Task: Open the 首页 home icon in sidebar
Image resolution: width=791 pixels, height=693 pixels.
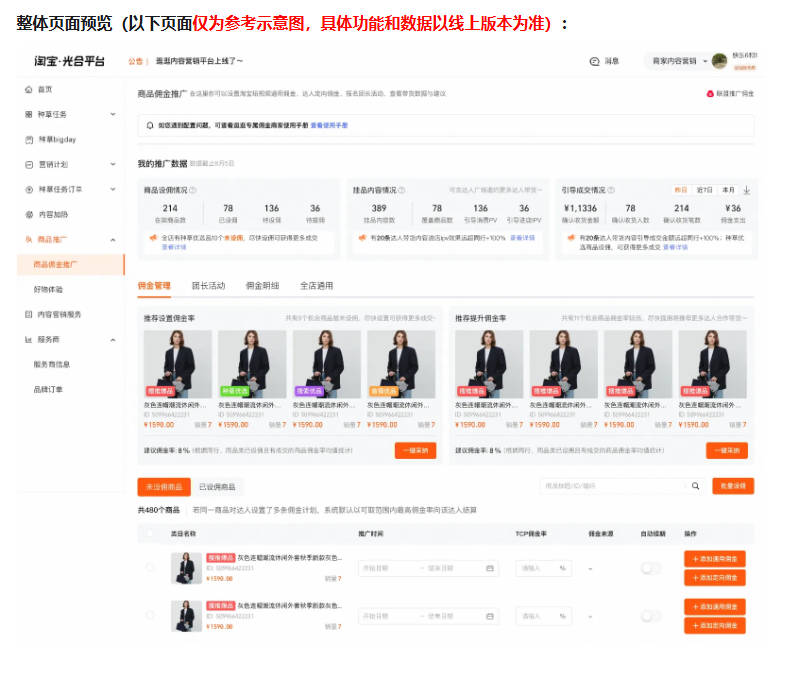Action: click(28, 89)
